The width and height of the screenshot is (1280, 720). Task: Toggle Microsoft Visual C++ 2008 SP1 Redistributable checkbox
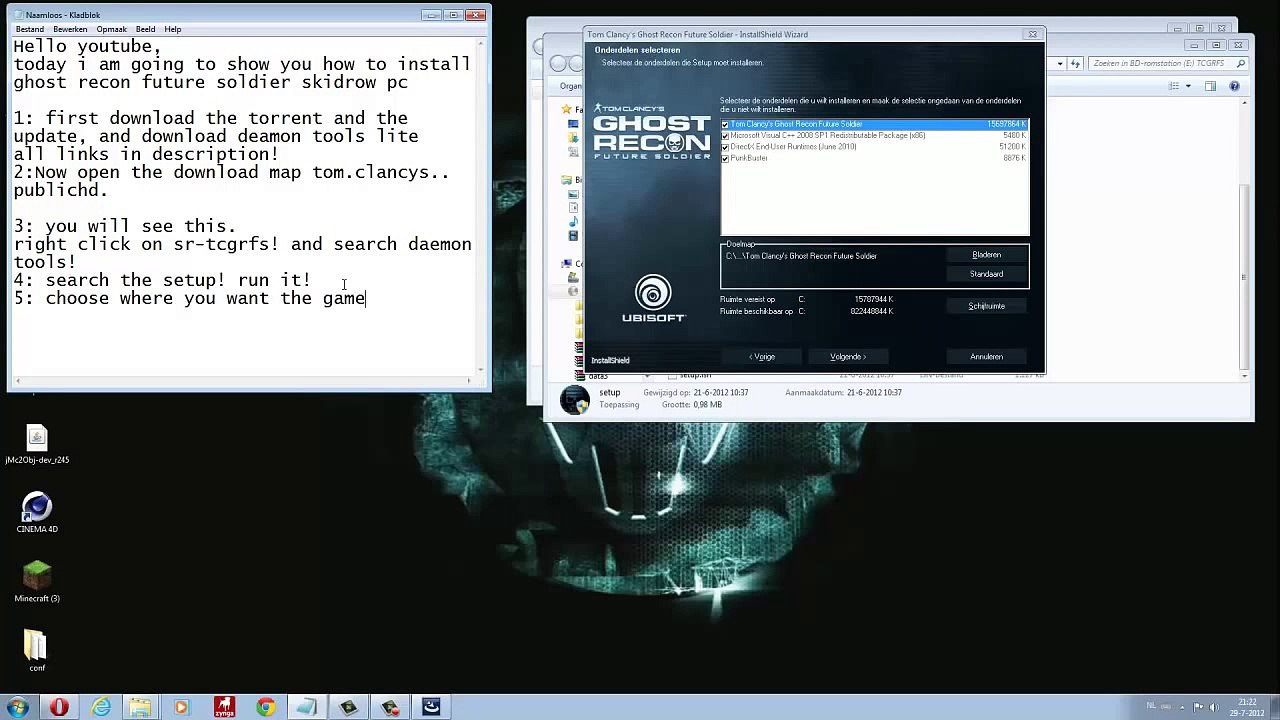coord(725,135)
